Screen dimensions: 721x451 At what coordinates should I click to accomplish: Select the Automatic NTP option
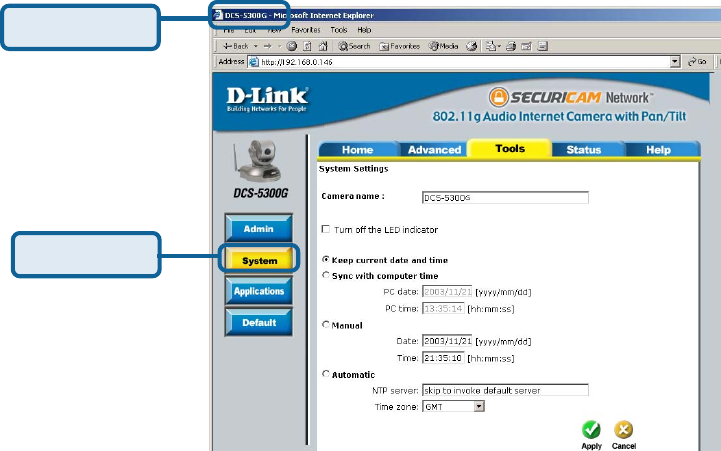[326, 374]
